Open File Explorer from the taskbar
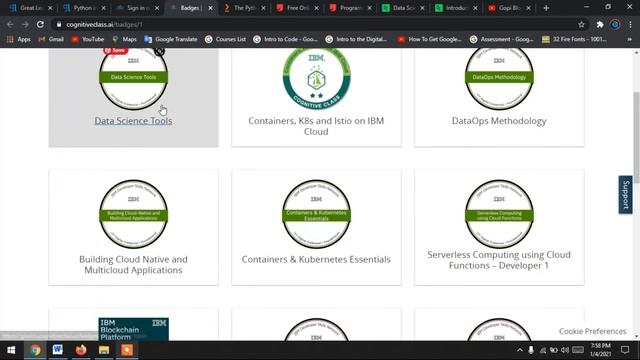The image size is (640, 360). click(x=104, y=350)
